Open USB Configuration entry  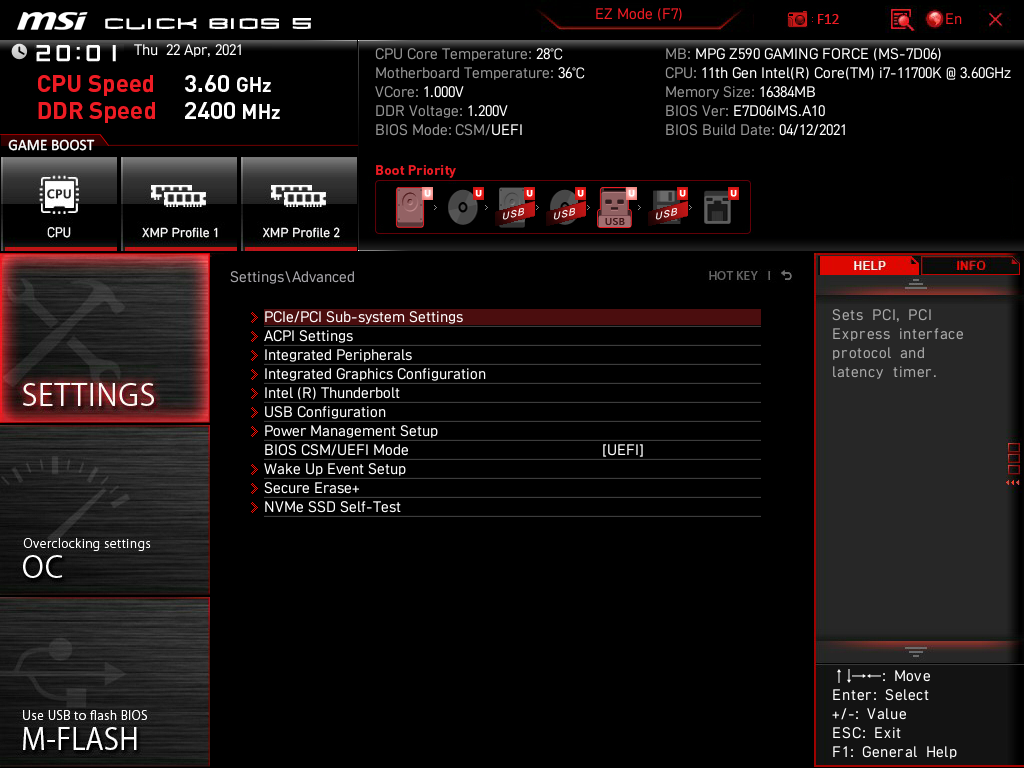click(512, 412)
